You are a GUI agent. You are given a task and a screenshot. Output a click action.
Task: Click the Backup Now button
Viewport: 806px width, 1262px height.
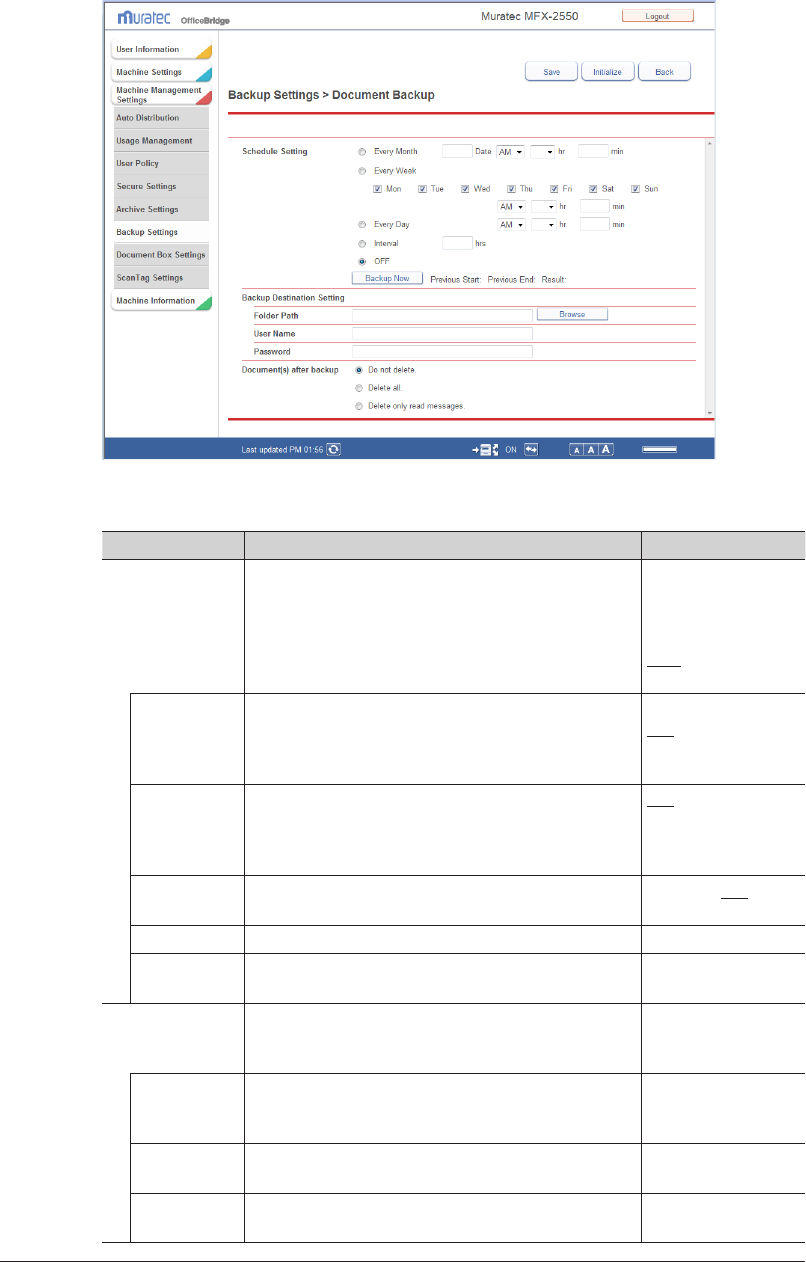pyautogui.click(x=387, y=279)
